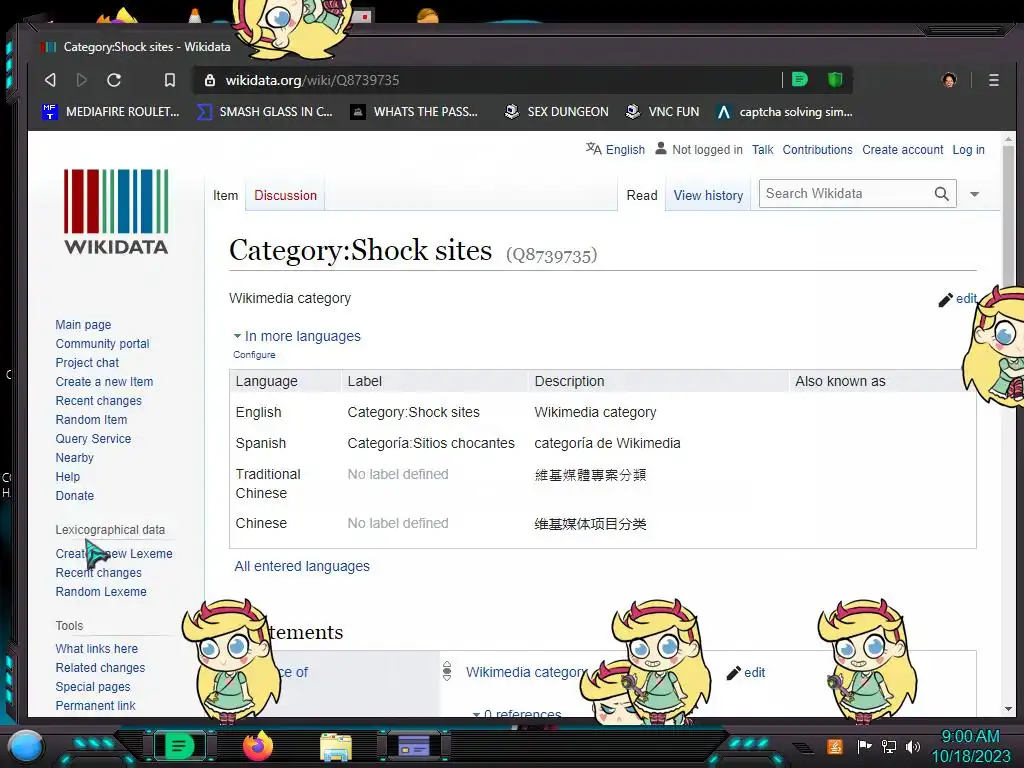Open Project chat
The image size is (1024, 768).
(x=87, y=362)
